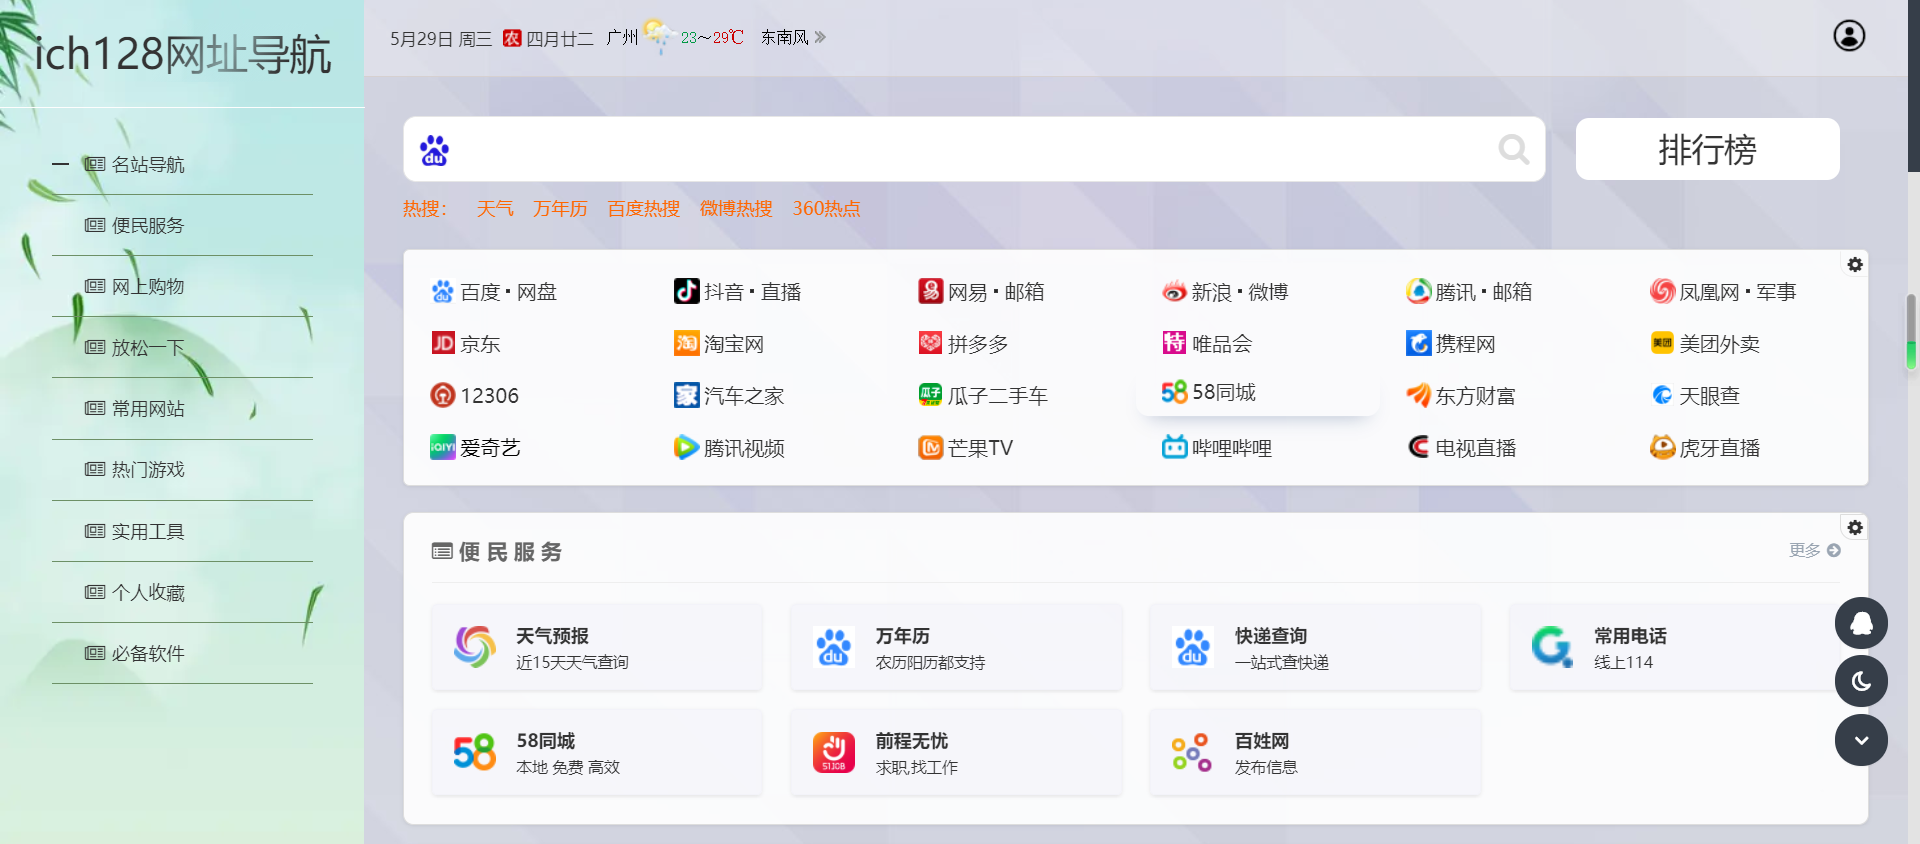Click the bell notification round button
Screen dimensions: 1920x844
(x=1861, y=623)
